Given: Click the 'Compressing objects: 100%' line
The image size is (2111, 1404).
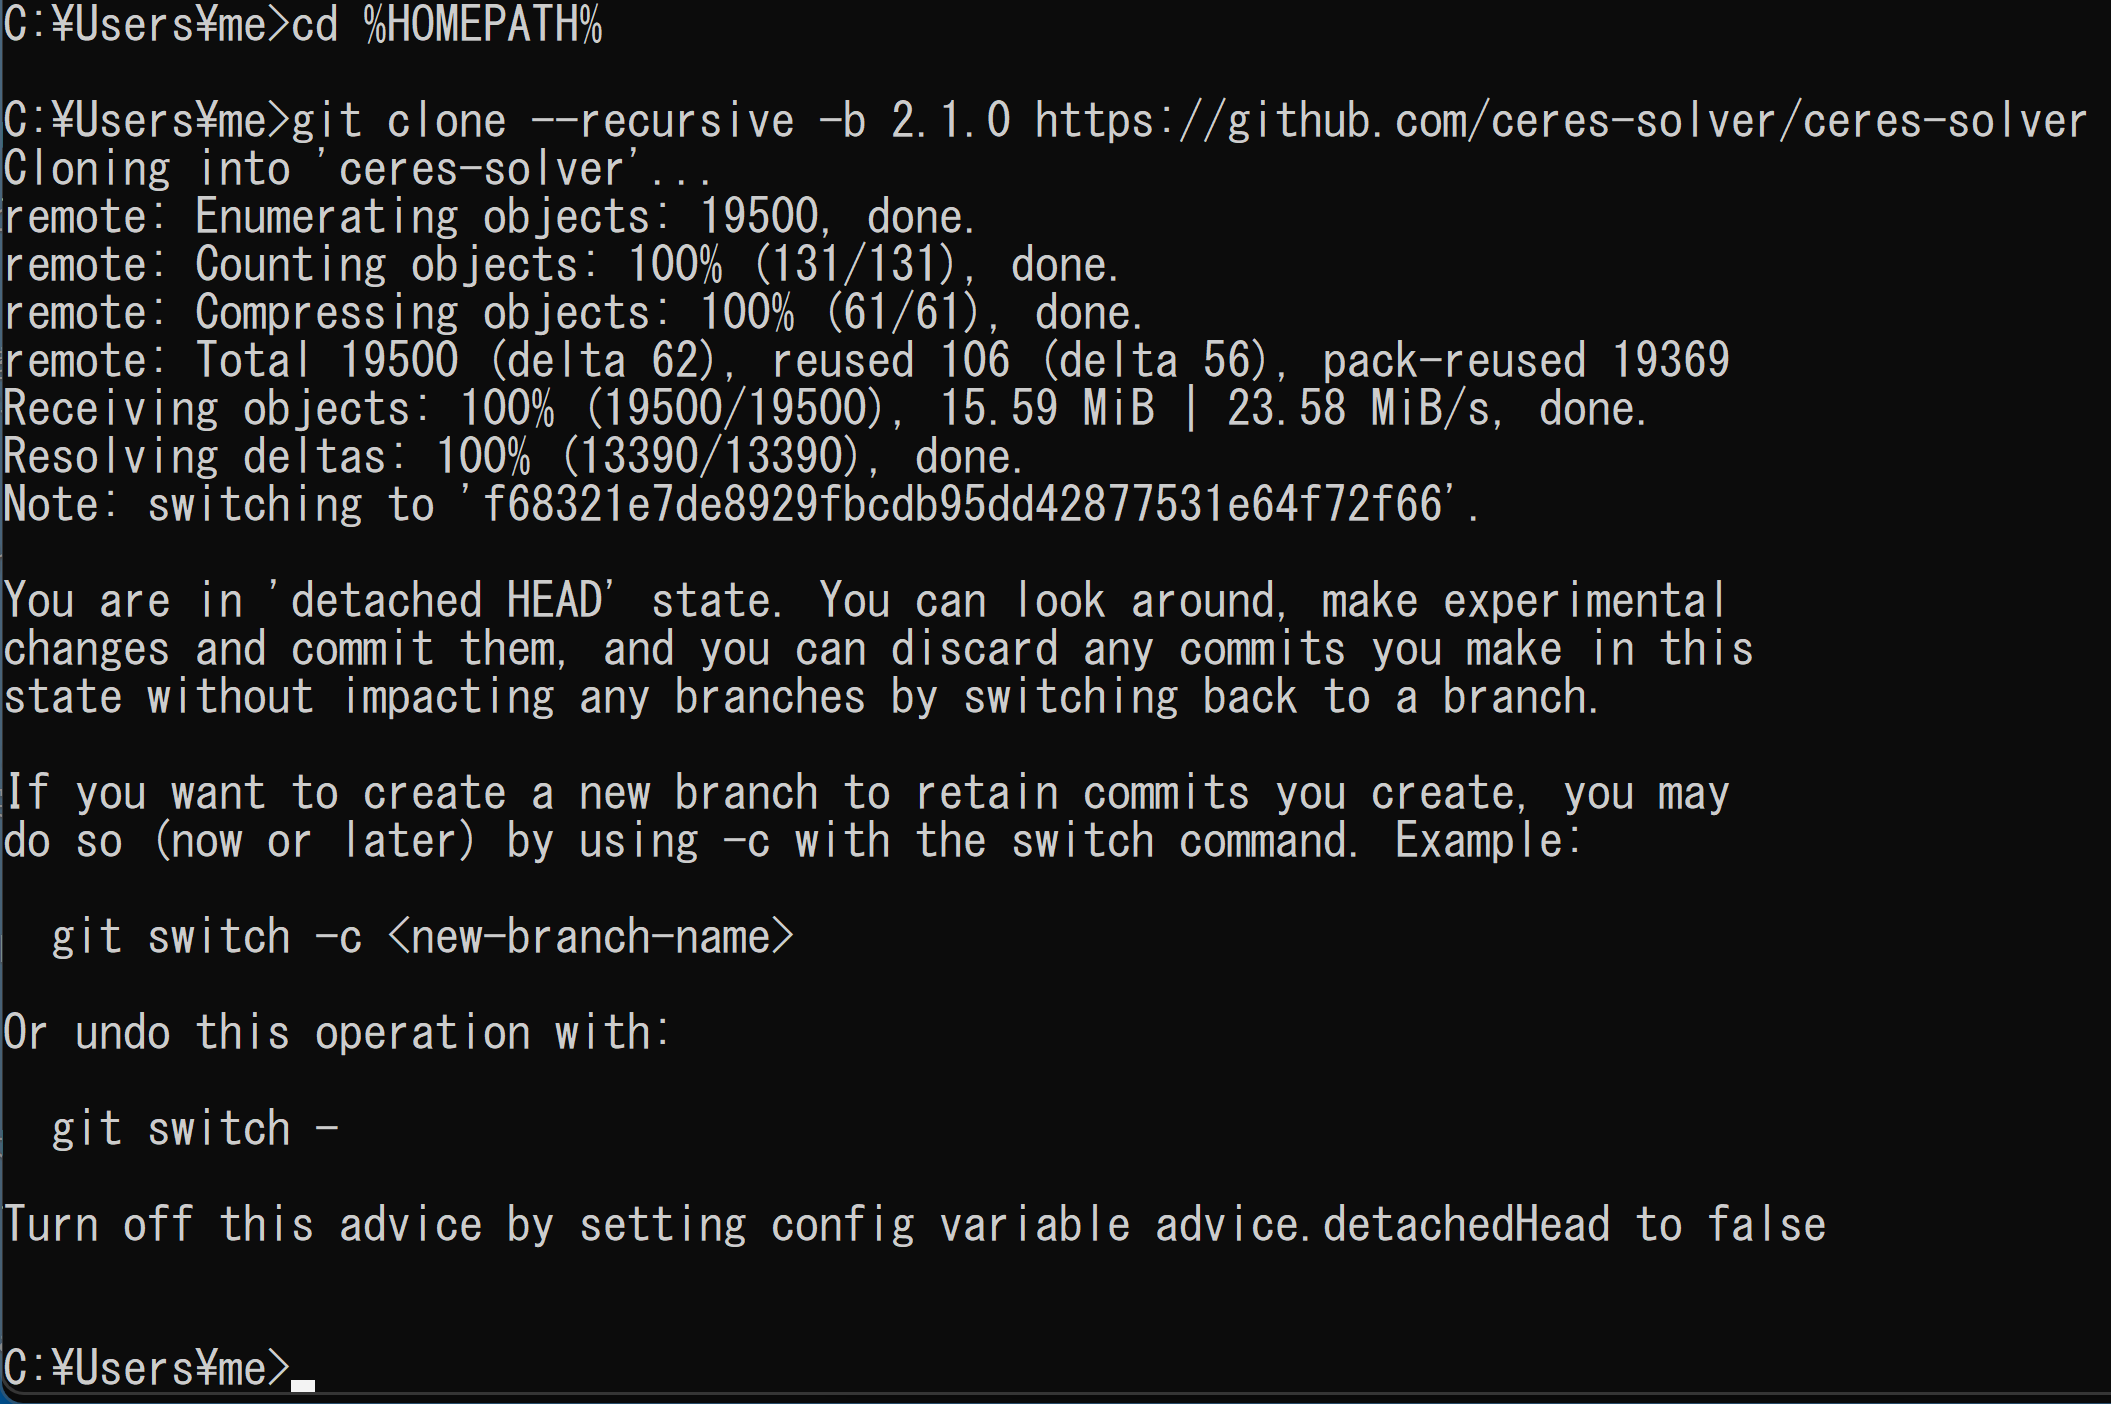Looking at the screenshot, I should pyautogui.click(x=573, y=313).
